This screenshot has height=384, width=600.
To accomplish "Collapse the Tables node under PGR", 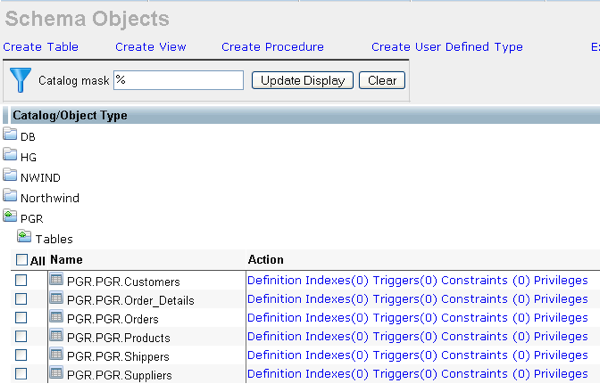I will 24,236.
